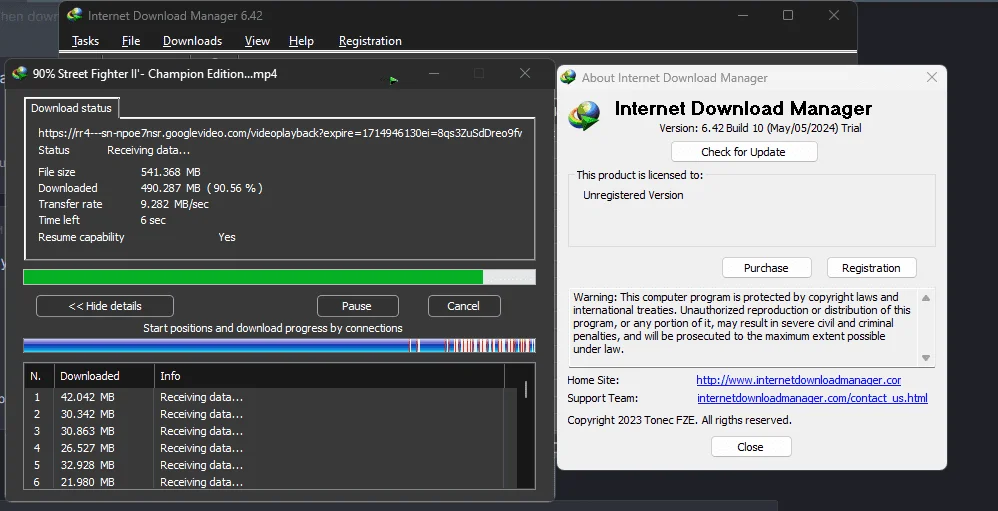The height and width of the screenshot is (511, 998).
Task: Click the Transfer rate value 9.282 MB/sec
Action: (174, 204)
